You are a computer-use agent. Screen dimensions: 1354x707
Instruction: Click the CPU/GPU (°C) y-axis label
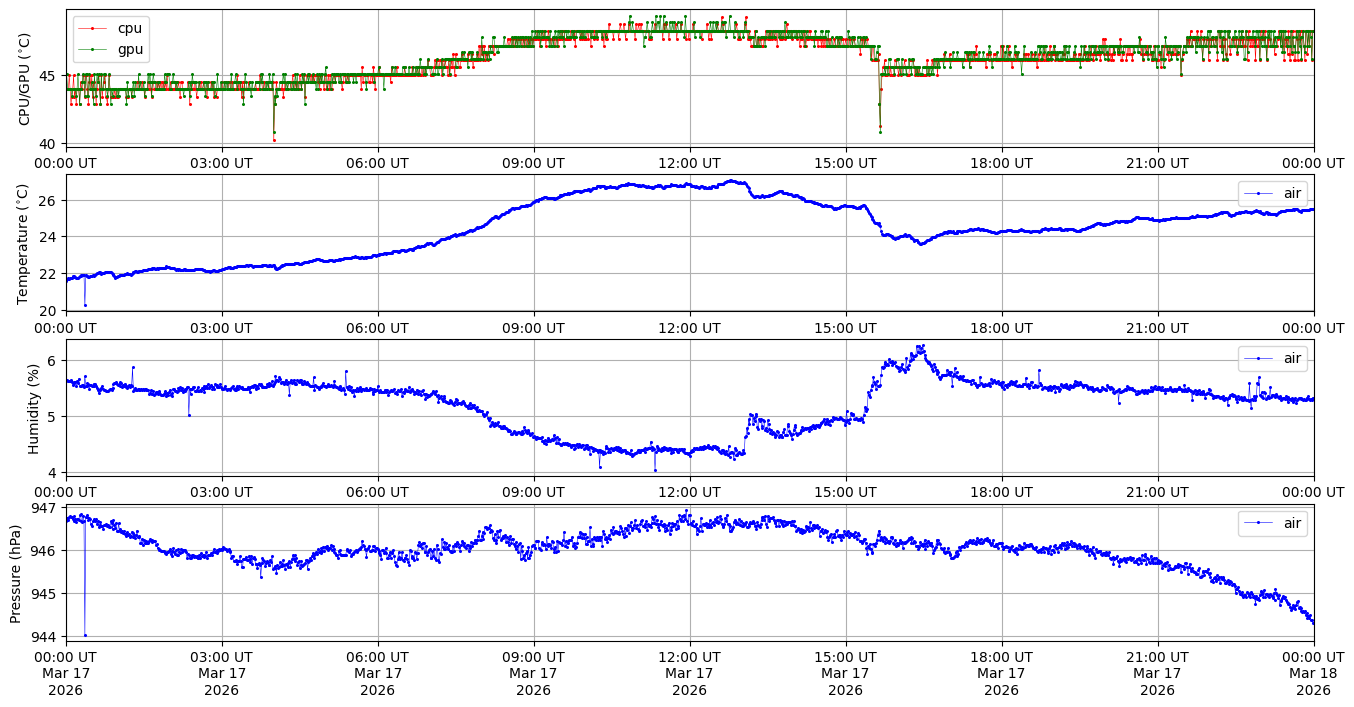click(x=25, y=79)
